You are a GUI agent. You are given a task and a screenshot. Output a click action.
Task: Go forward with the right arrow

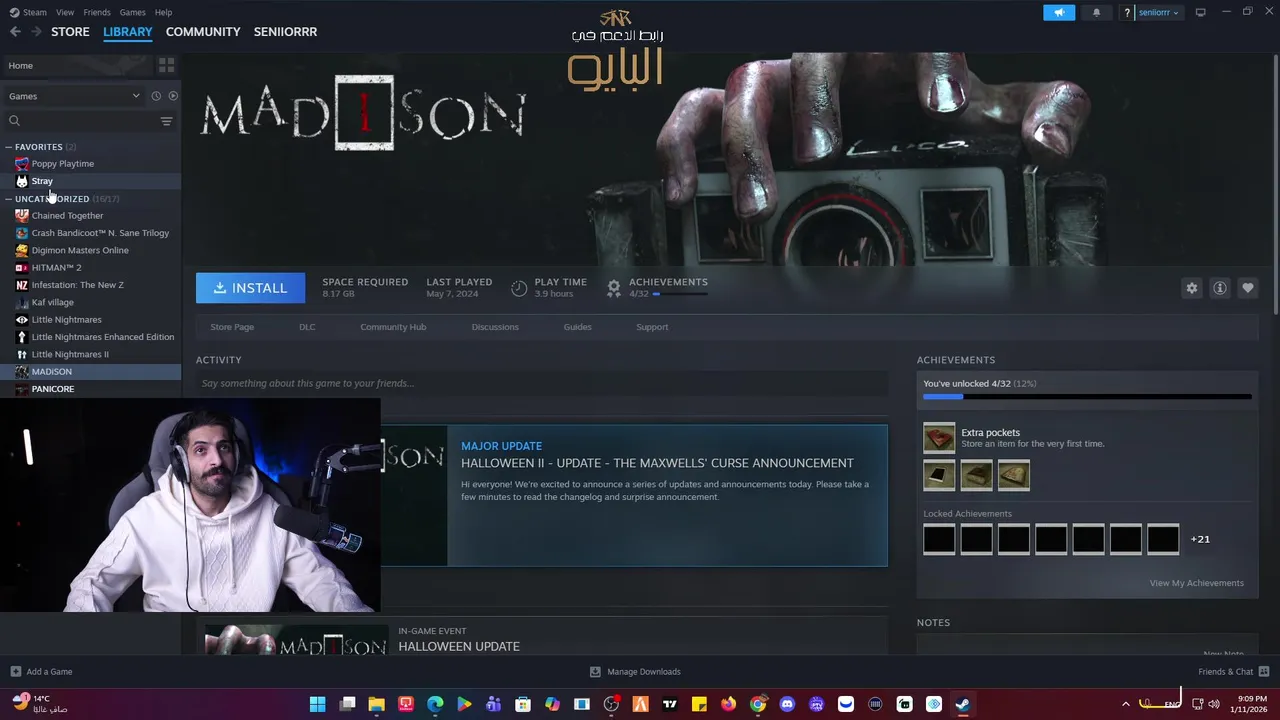coord(36,32)
